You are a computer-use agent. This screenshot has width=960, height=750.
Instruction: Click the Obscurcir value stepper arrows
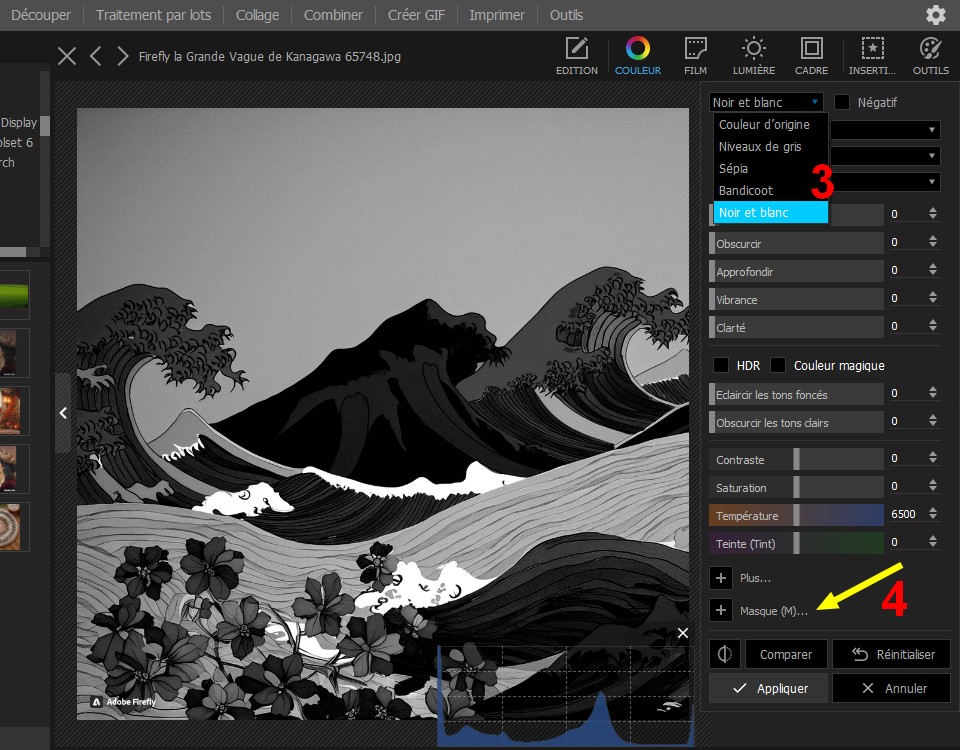pos(932,242)
